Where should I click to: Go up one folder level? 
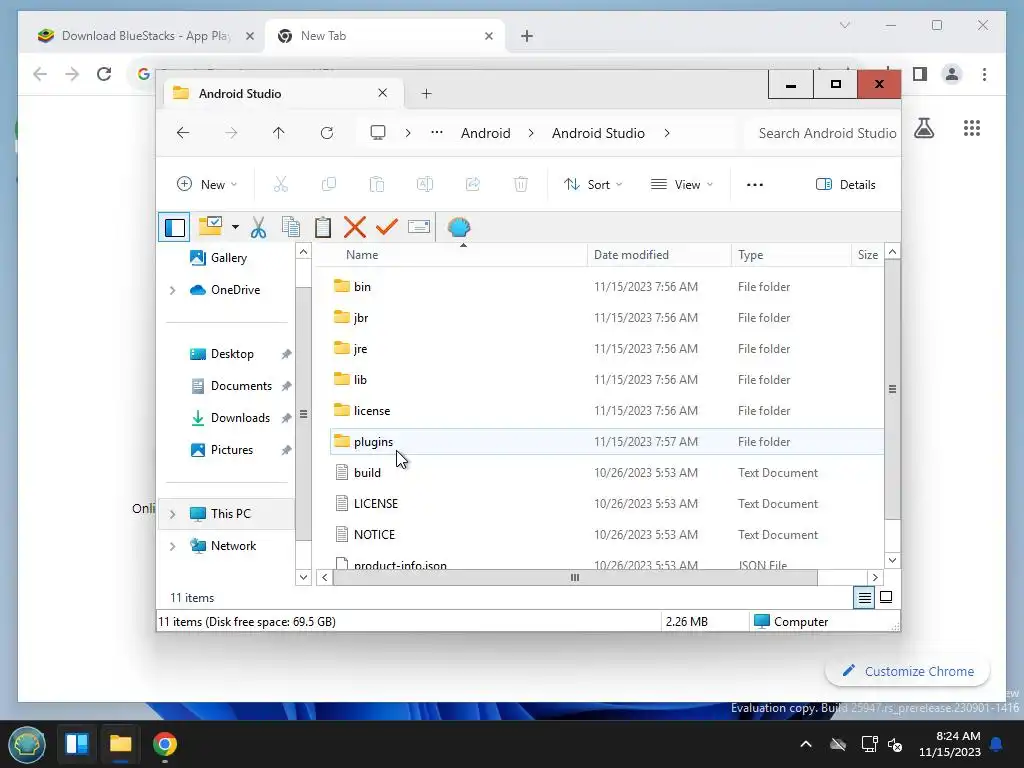(279, 133)
